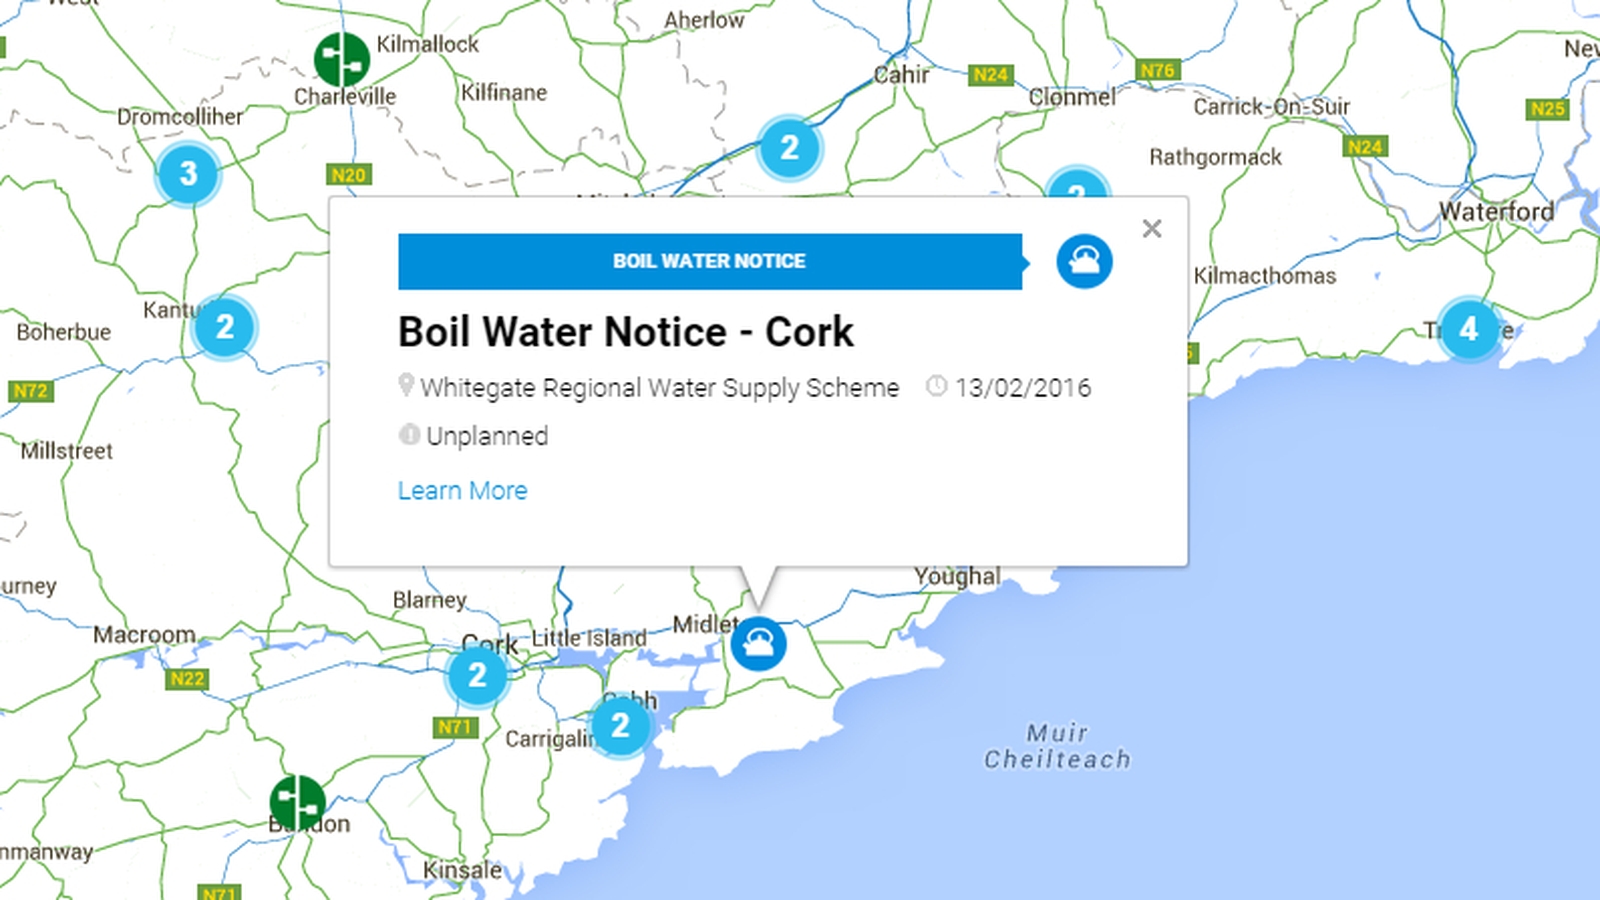Image resolution: width=1600 pixels, height=900 pixels.
Task: Click the kettle icon in the popup header
Action: tap(1084, 261)
